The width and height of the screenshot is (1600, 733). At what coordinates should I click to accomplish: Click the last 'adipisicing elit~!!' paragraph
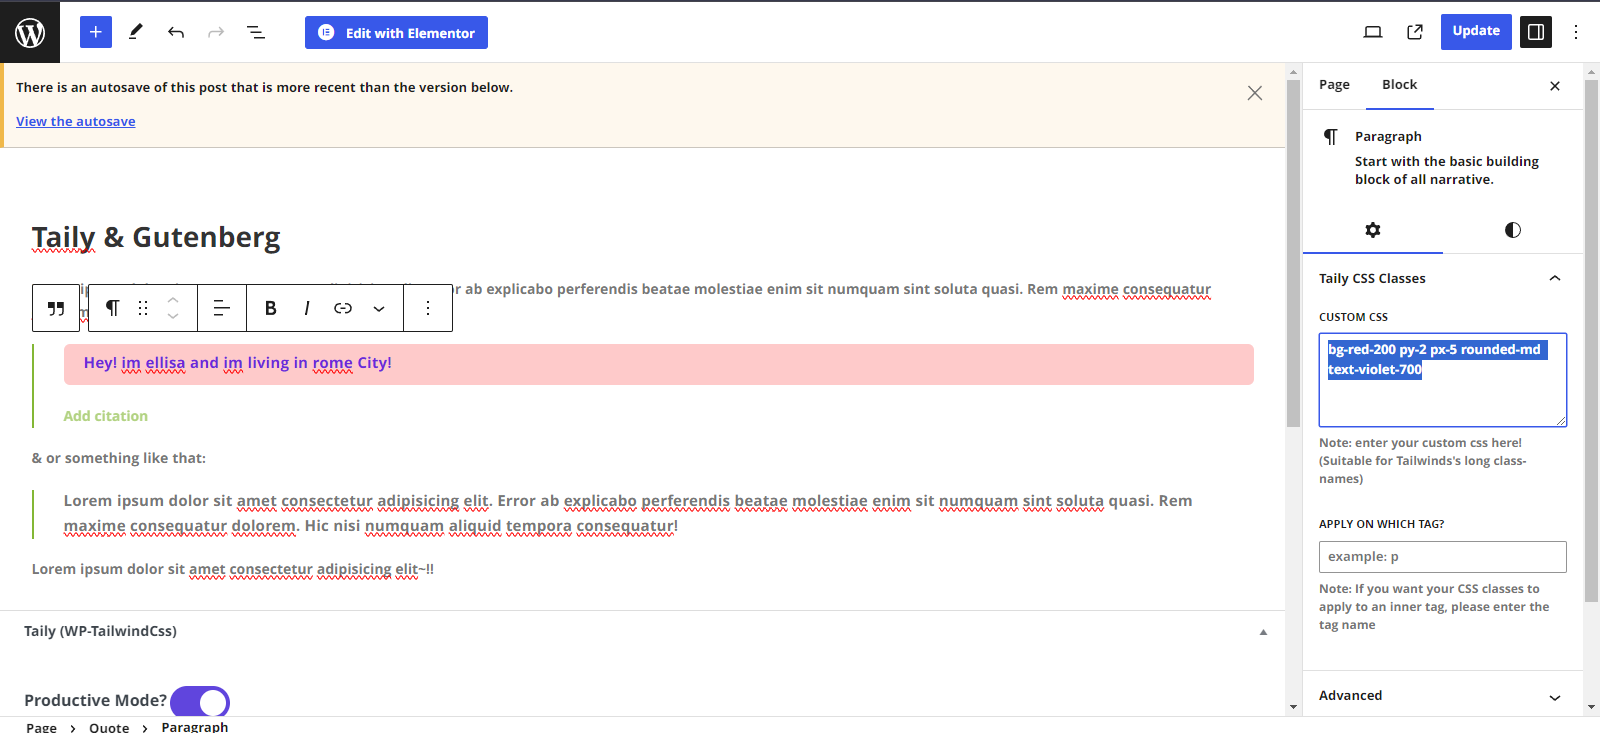tap(233, 569)
